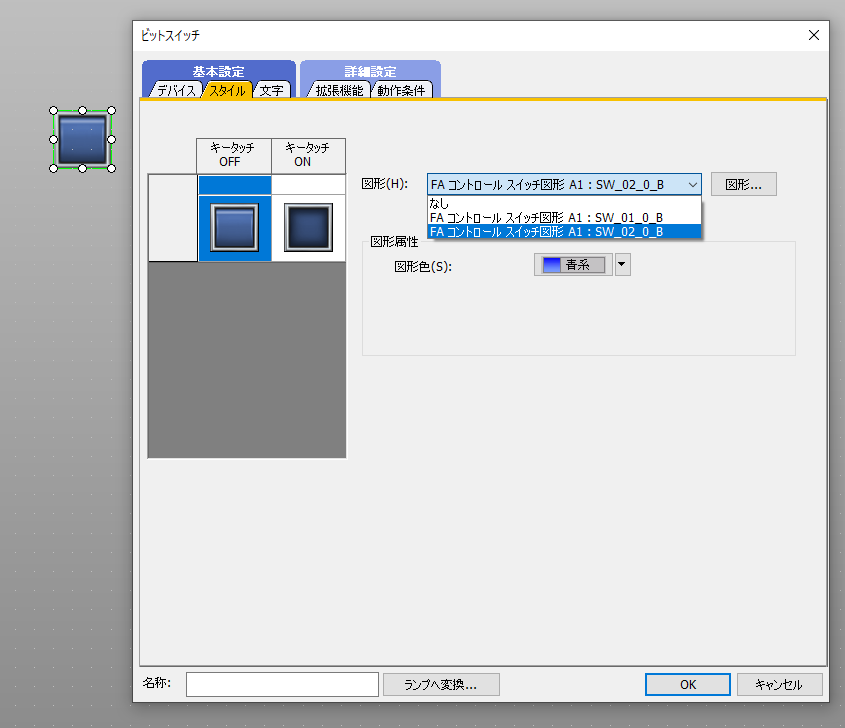Expand the shape color dropdown arrow
845x728 pixels.
pyautogui.click(x=622, y=265)
